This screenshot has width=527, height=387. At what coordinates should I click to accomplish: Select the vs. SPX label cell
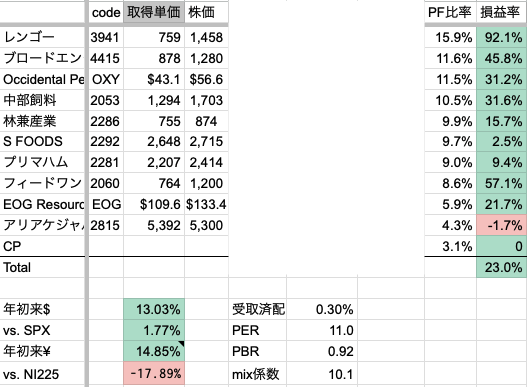(x=42, y=330)
